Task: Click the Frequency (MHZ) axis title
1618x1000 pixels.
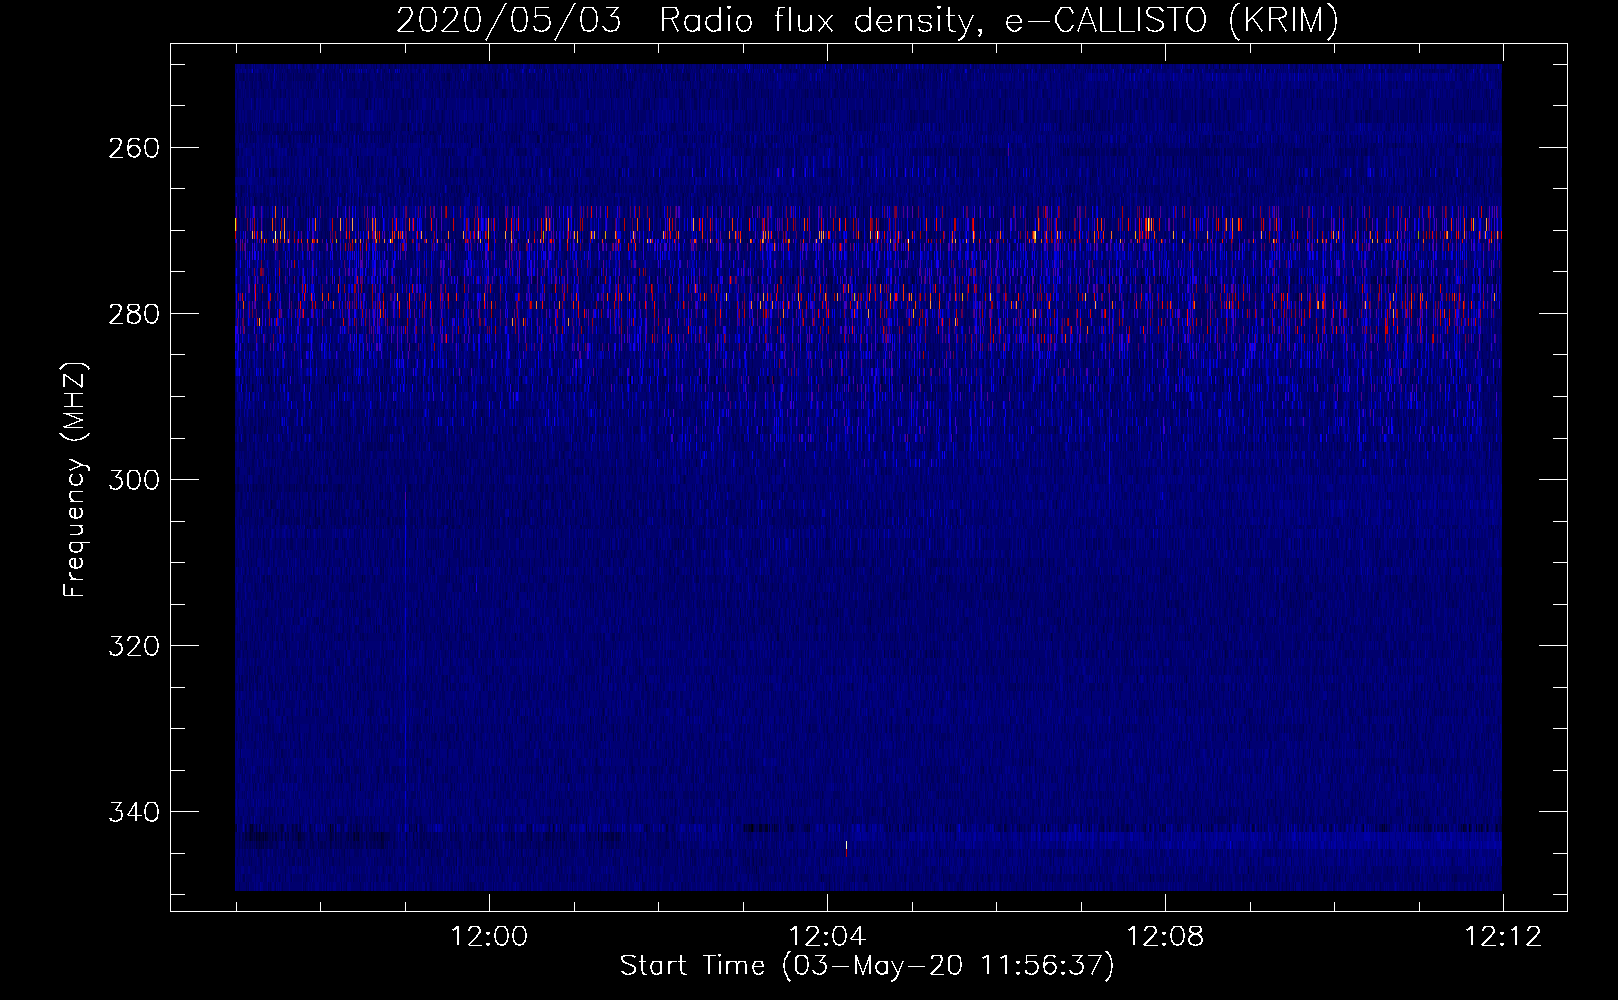Action: pos(75,479)
